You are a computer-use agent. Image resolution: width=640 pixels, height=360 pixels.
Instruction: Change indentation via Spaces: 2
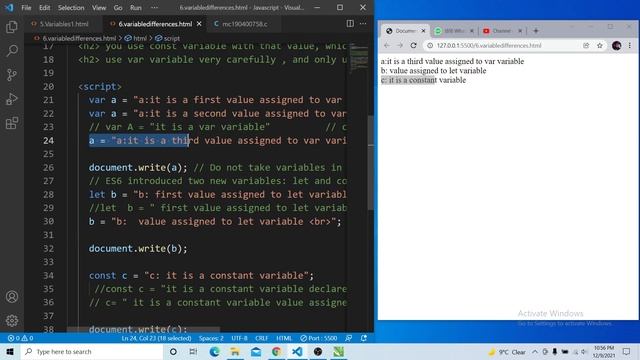pos(211,338)
